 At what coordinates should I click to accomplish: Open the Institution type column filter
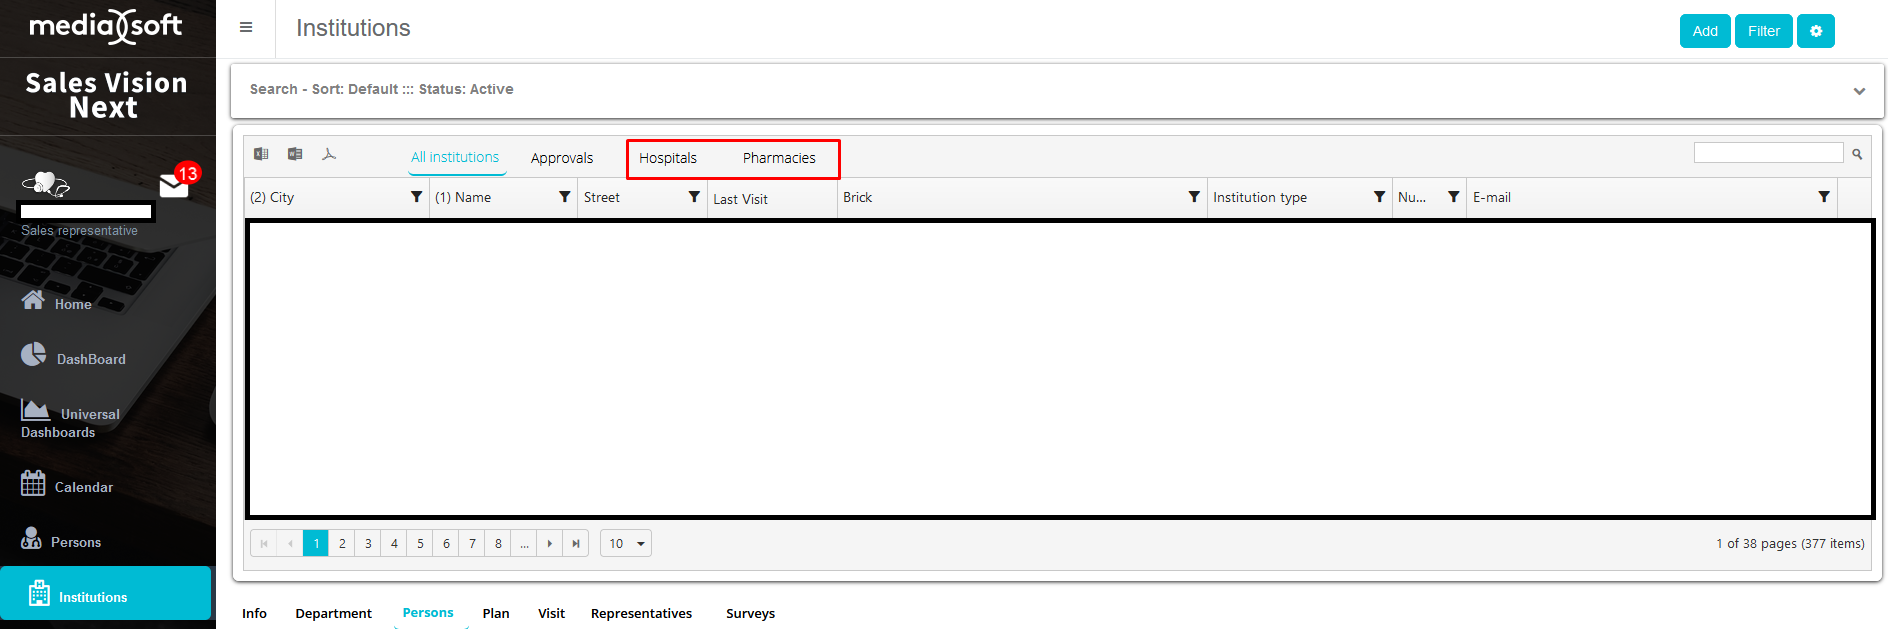(1379, 197)
